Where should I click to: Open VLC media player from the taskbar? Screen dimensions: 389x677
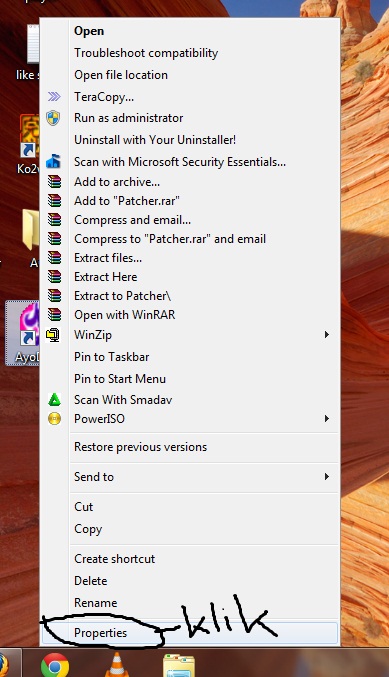(x=117, y=665)
